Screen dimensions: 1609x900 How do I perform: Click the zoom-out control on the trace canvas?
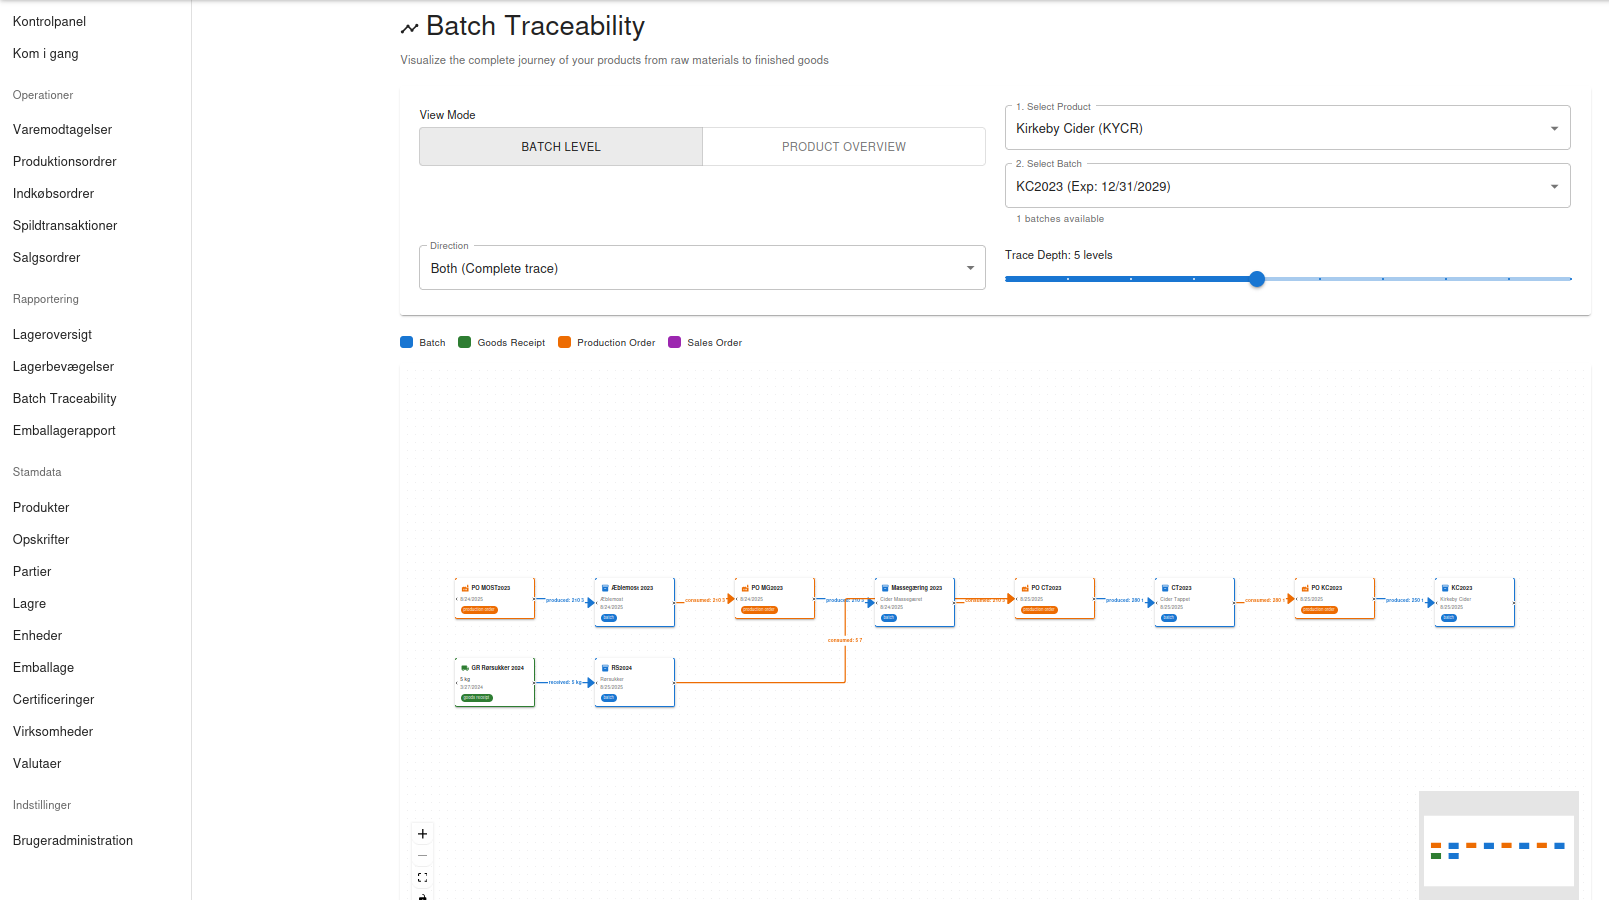click(x=422, y=855)
